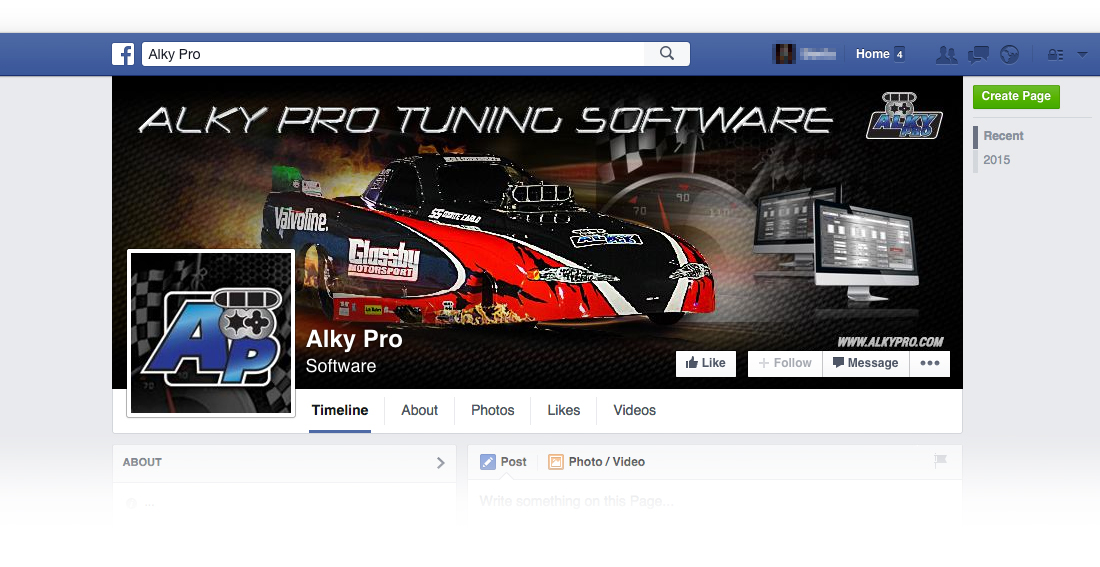The image size is (1100, 567).
Task: Send a Message to Alky Pro
Action: tap(866, 363)
